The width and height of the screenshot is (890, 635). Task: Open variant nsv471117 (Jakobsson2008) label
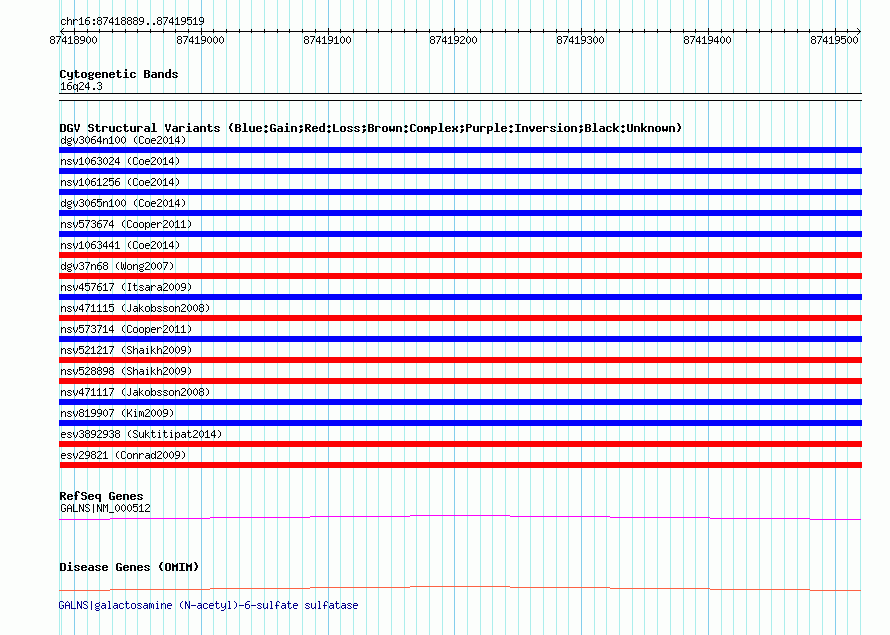135,392
